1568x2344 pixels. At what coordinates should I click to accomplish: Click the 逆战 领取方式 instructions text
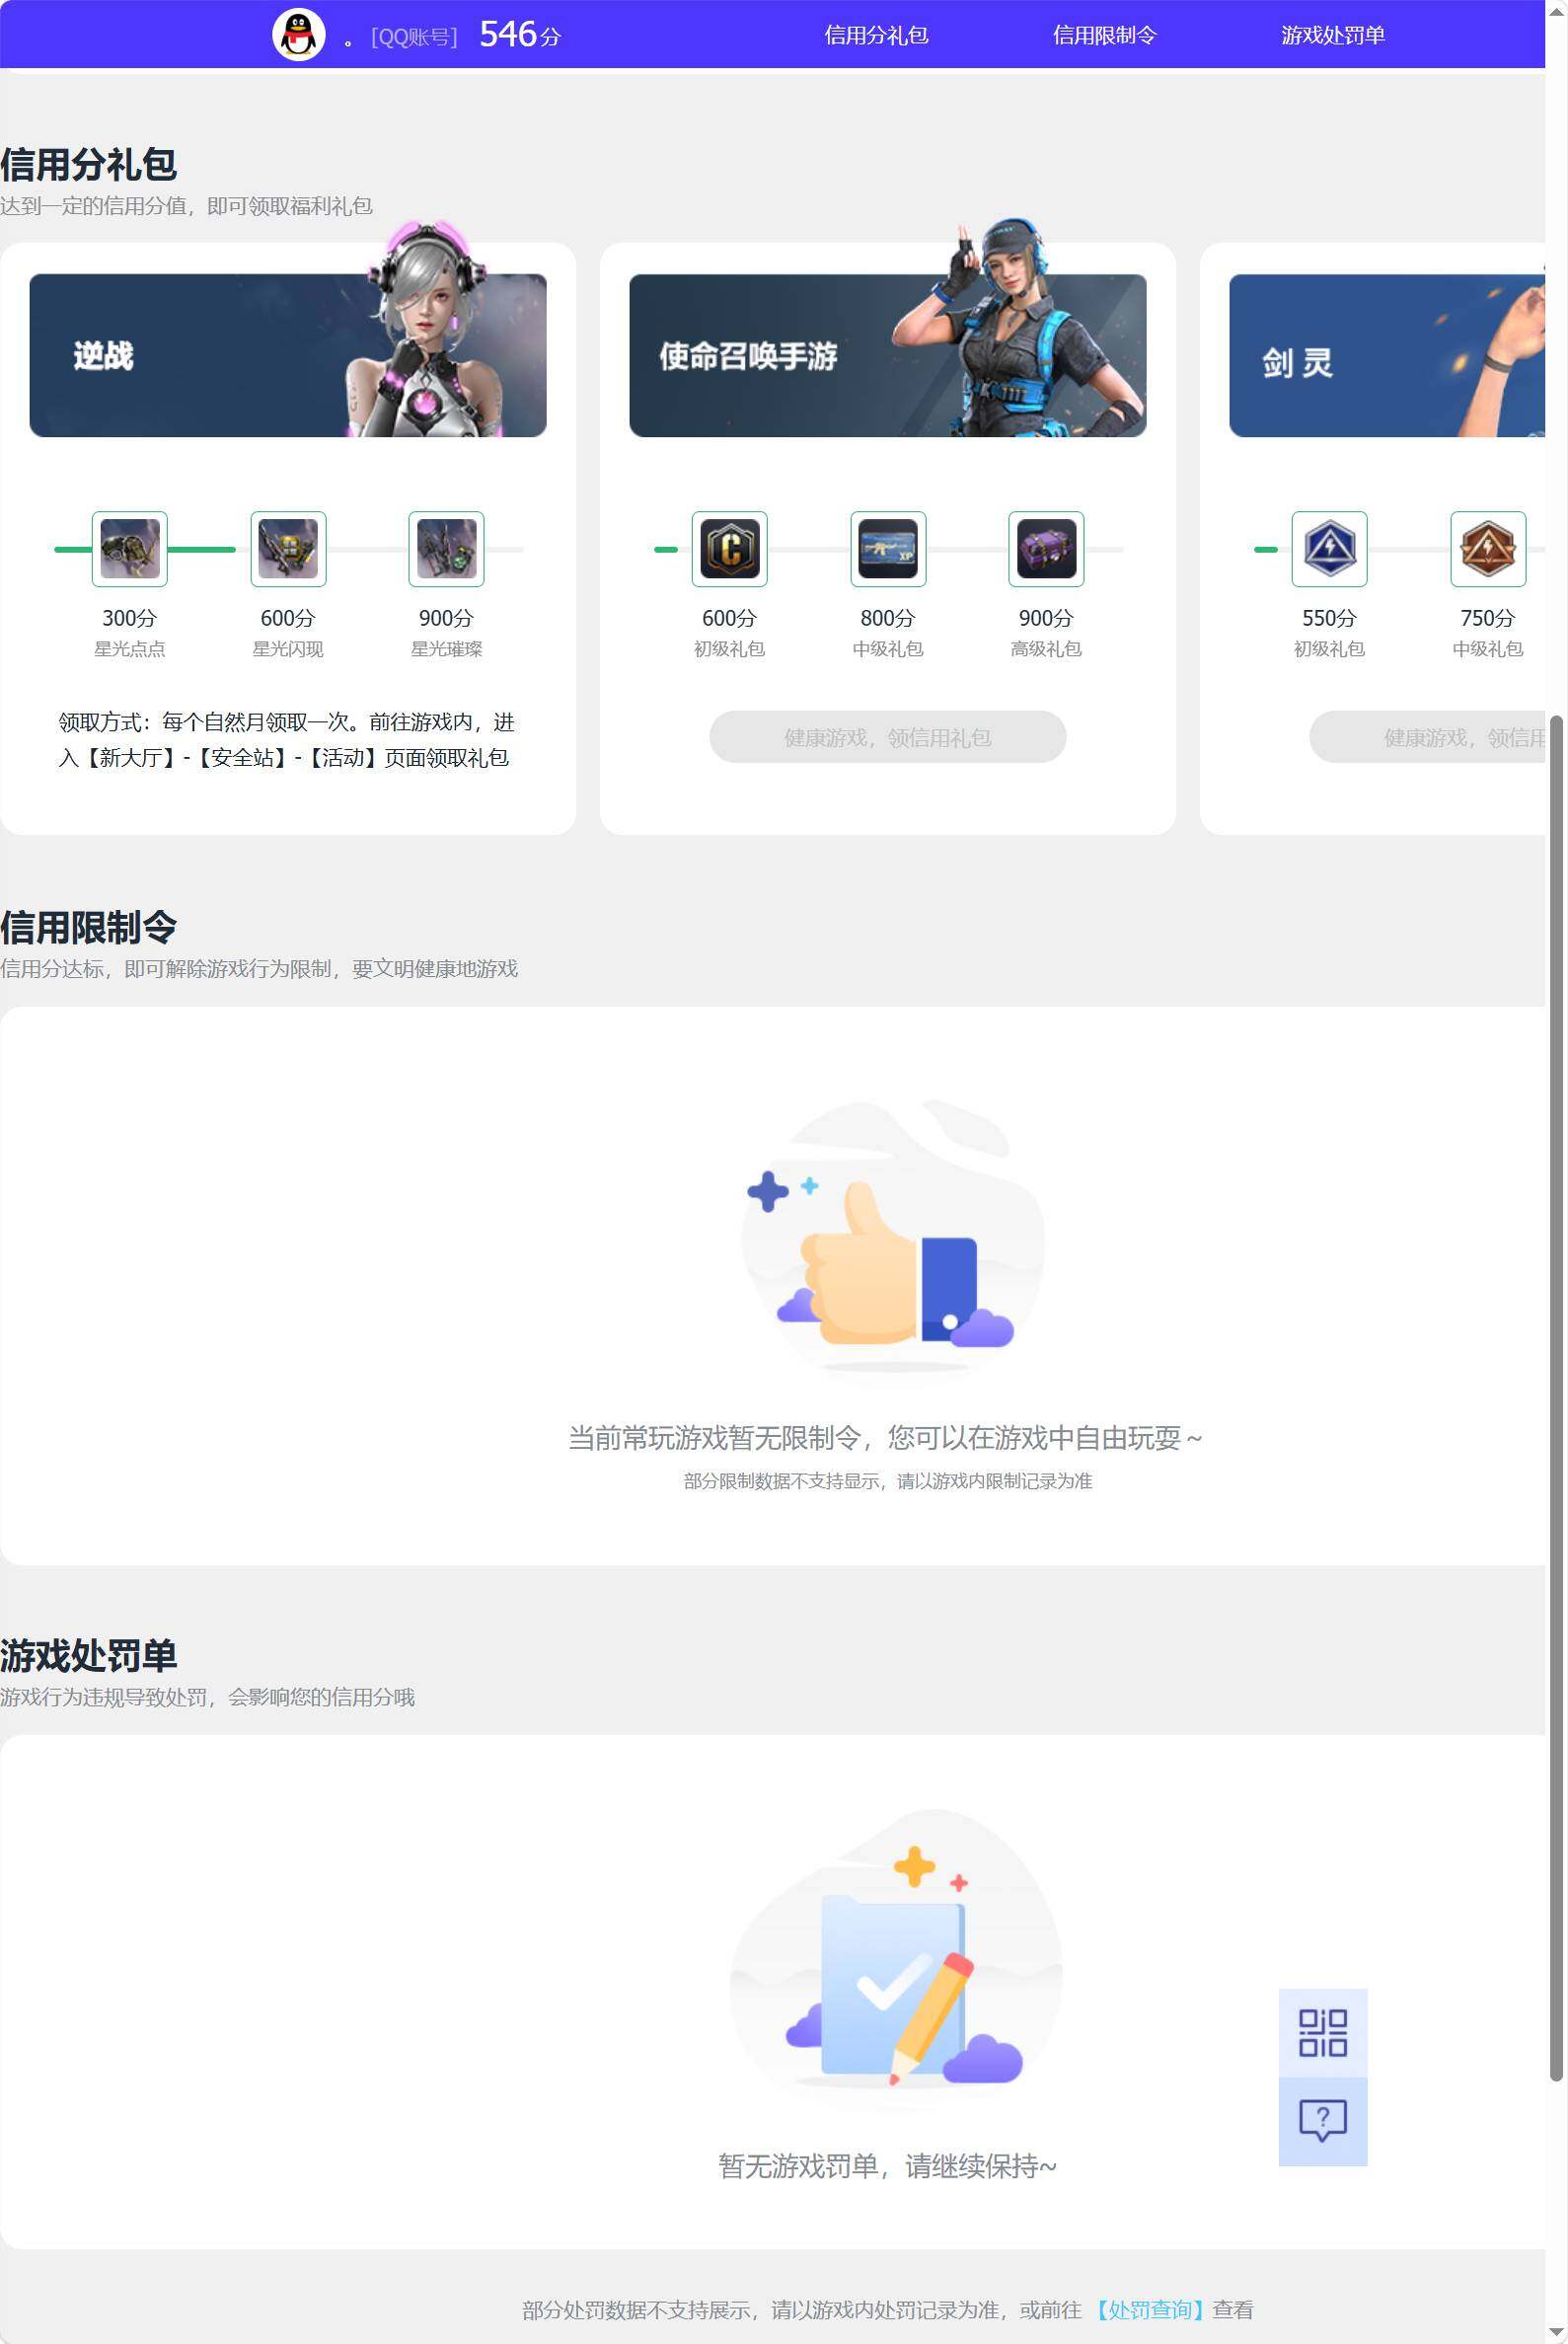pos(286,740)
